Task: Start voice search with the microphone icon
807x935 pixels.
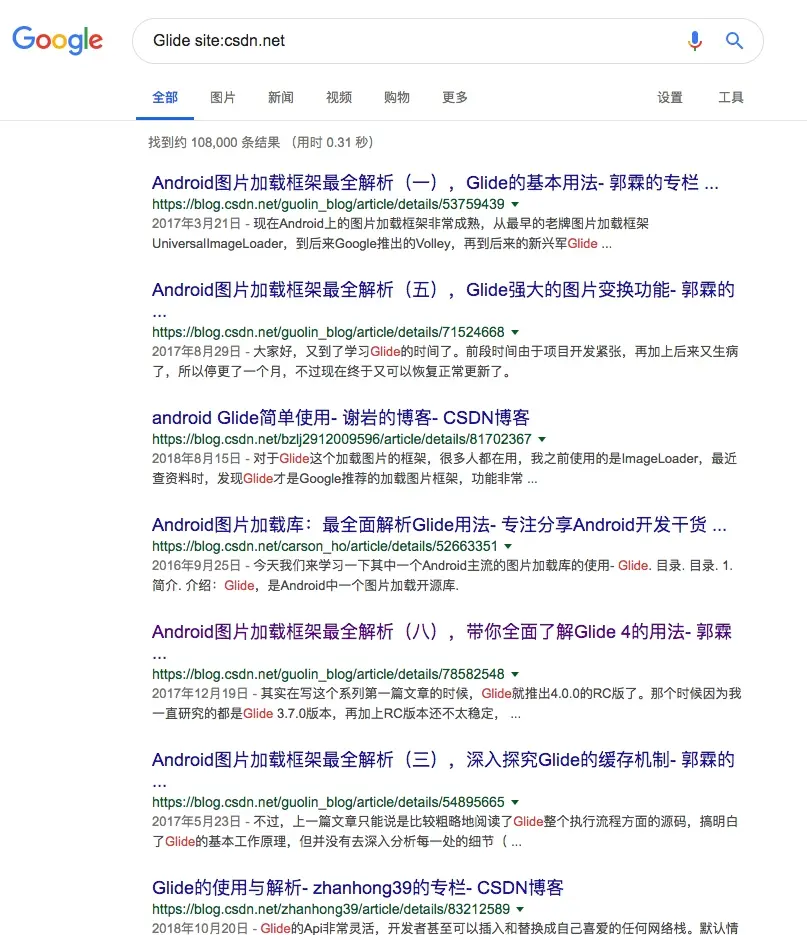Action: click(694, 41)
